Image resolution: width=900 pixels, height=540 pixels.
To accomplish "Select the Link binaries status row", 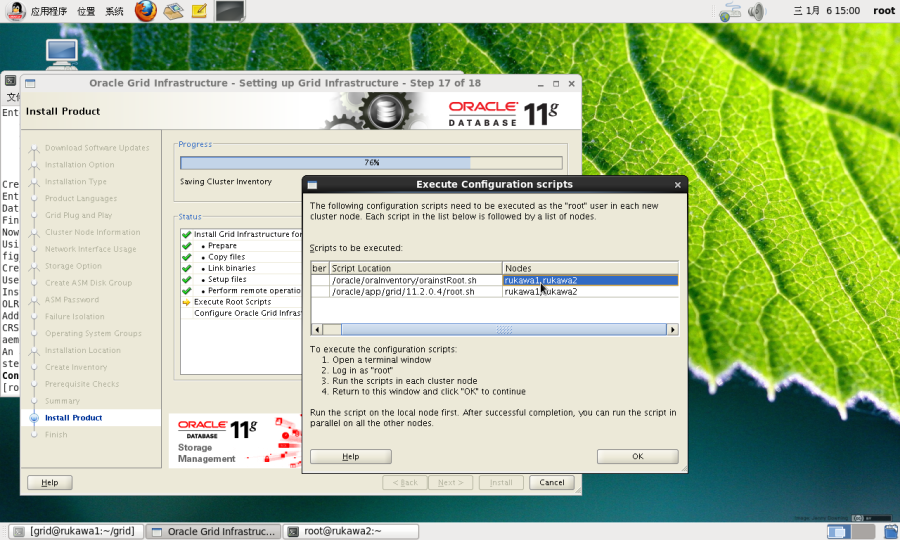I will [241, 268].
